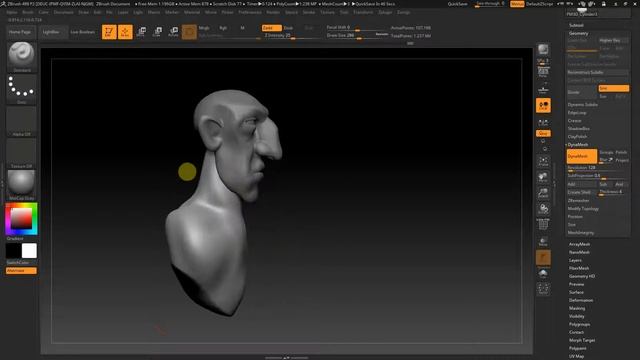
Task: Select the Edit mode icon
Action: pyautogui.click(x=109, y=32)
